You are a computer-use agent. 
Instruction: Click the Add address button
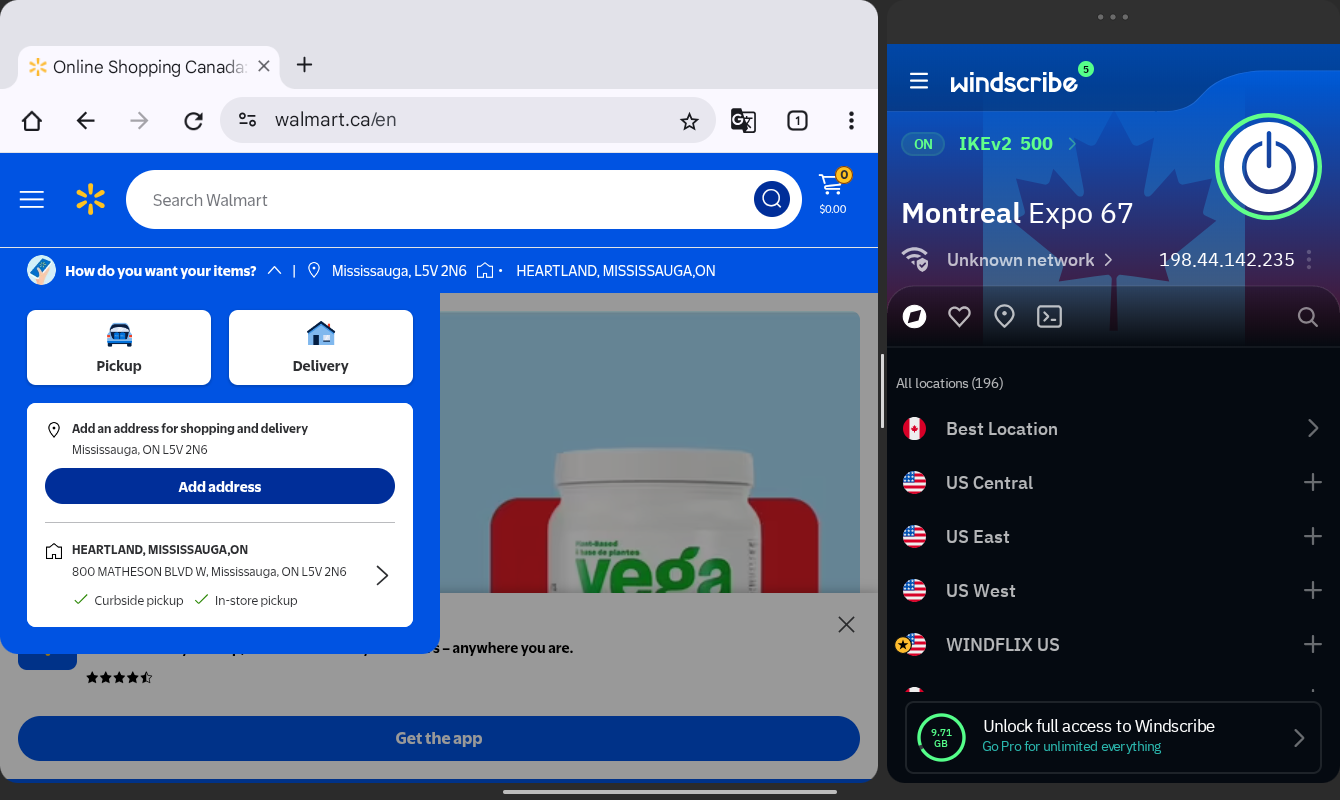tap(220, 486)
